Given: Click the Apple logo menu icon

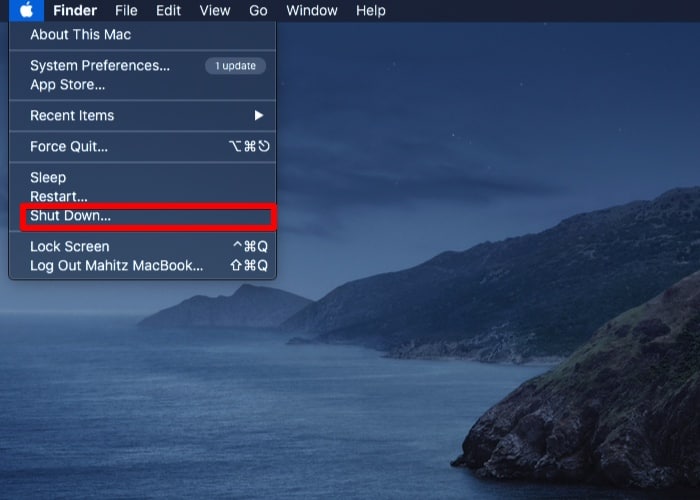Looking at the screenshot, I should 26,11.
